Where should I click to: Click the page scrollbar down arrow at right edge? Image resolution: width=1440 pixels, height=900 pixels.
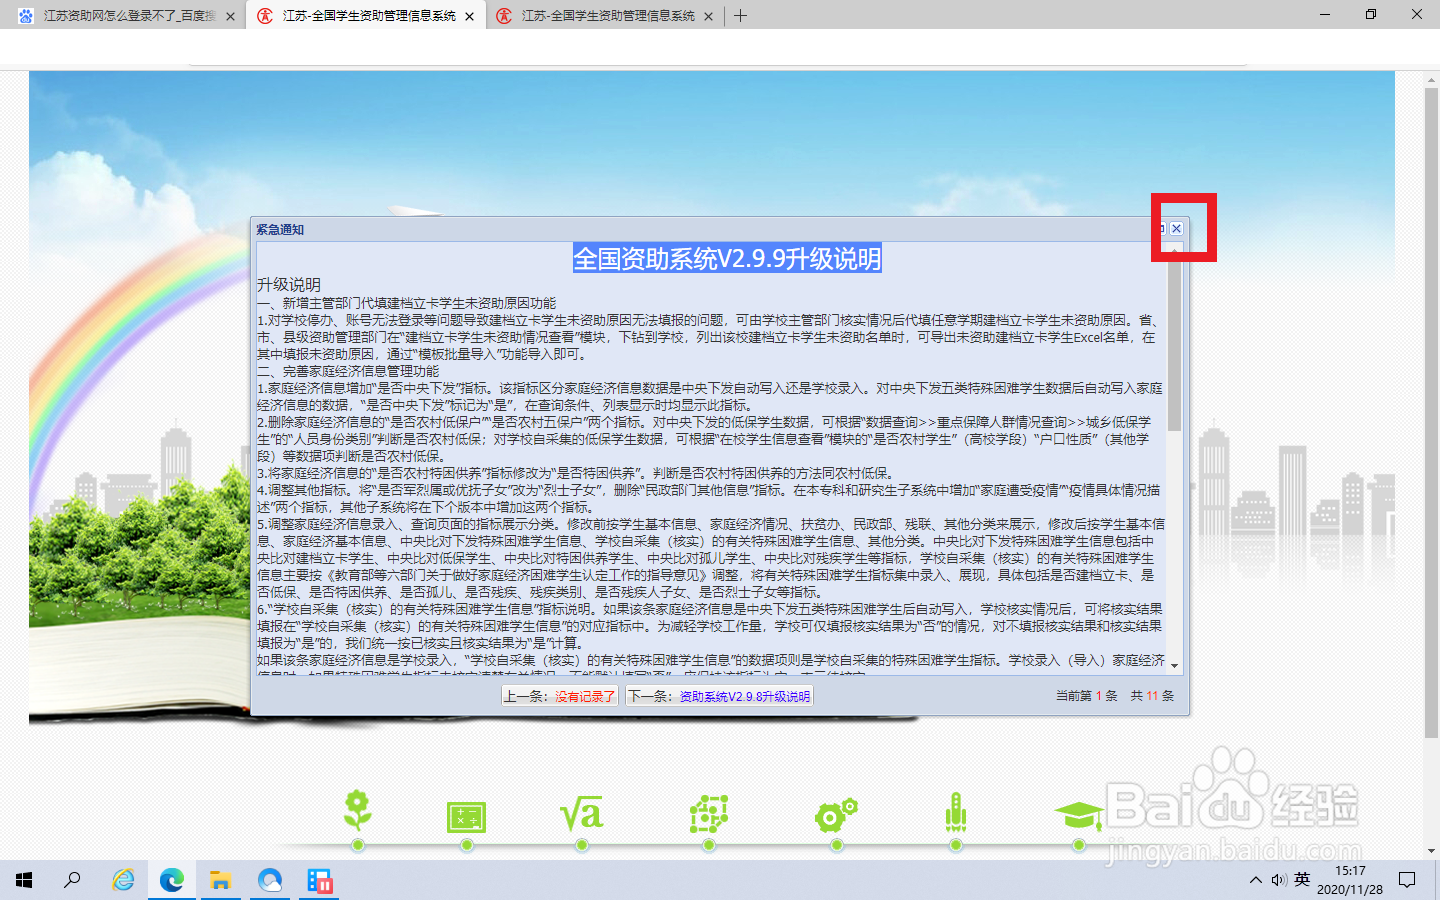(1431, 851)
